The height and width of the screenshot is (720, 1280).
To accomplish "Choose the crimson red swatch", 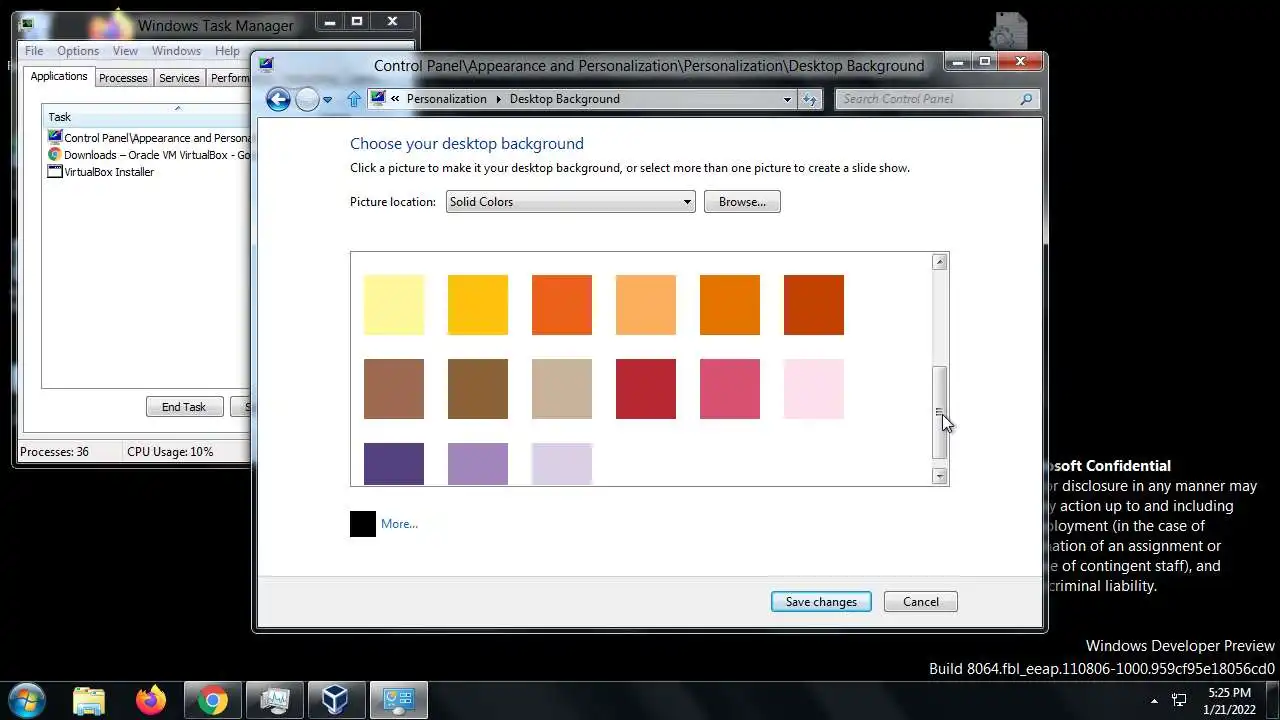I will point(646,389).
